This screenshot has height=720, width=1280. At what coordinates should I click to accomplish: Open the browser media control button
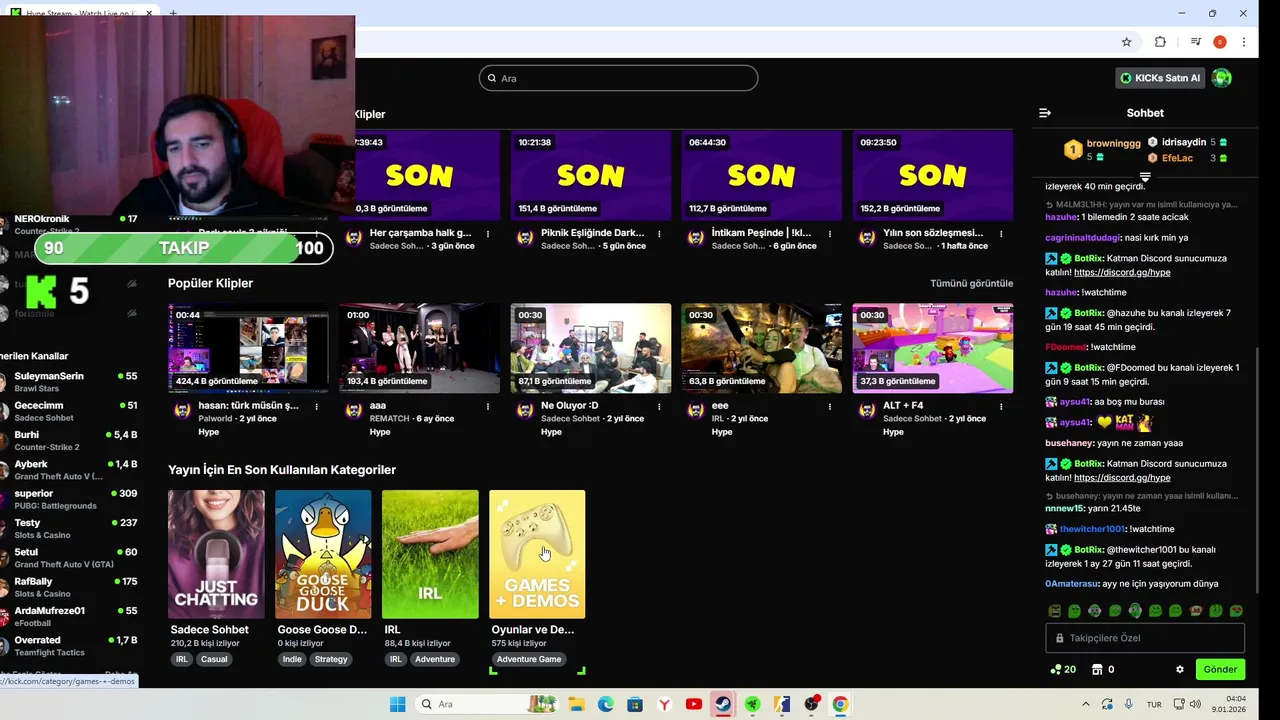pyautogui.click(x=1195, y=42)
